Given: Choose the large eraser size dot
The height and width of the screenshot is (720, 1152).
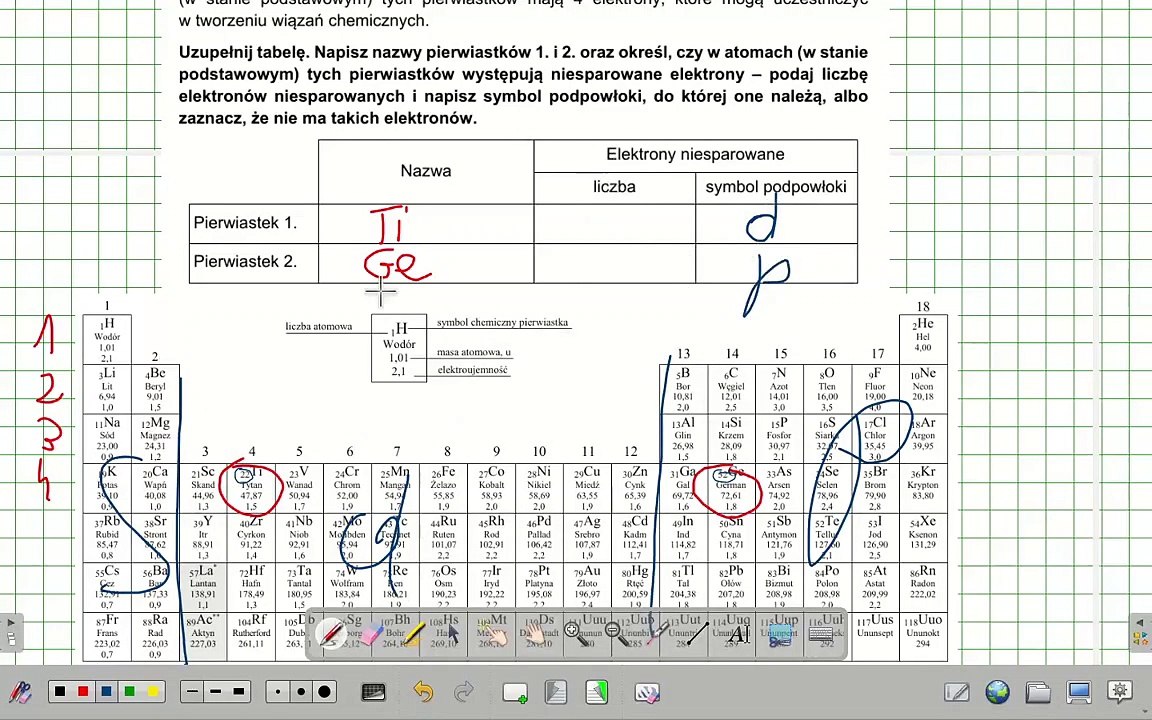Looking at the screenshot, I should pos(325,691).
